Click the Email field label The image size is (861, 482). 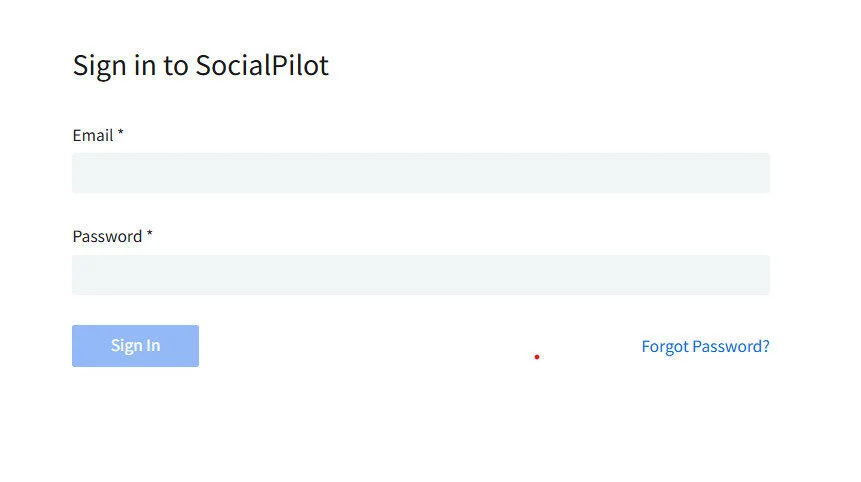(x=93, y=135)
